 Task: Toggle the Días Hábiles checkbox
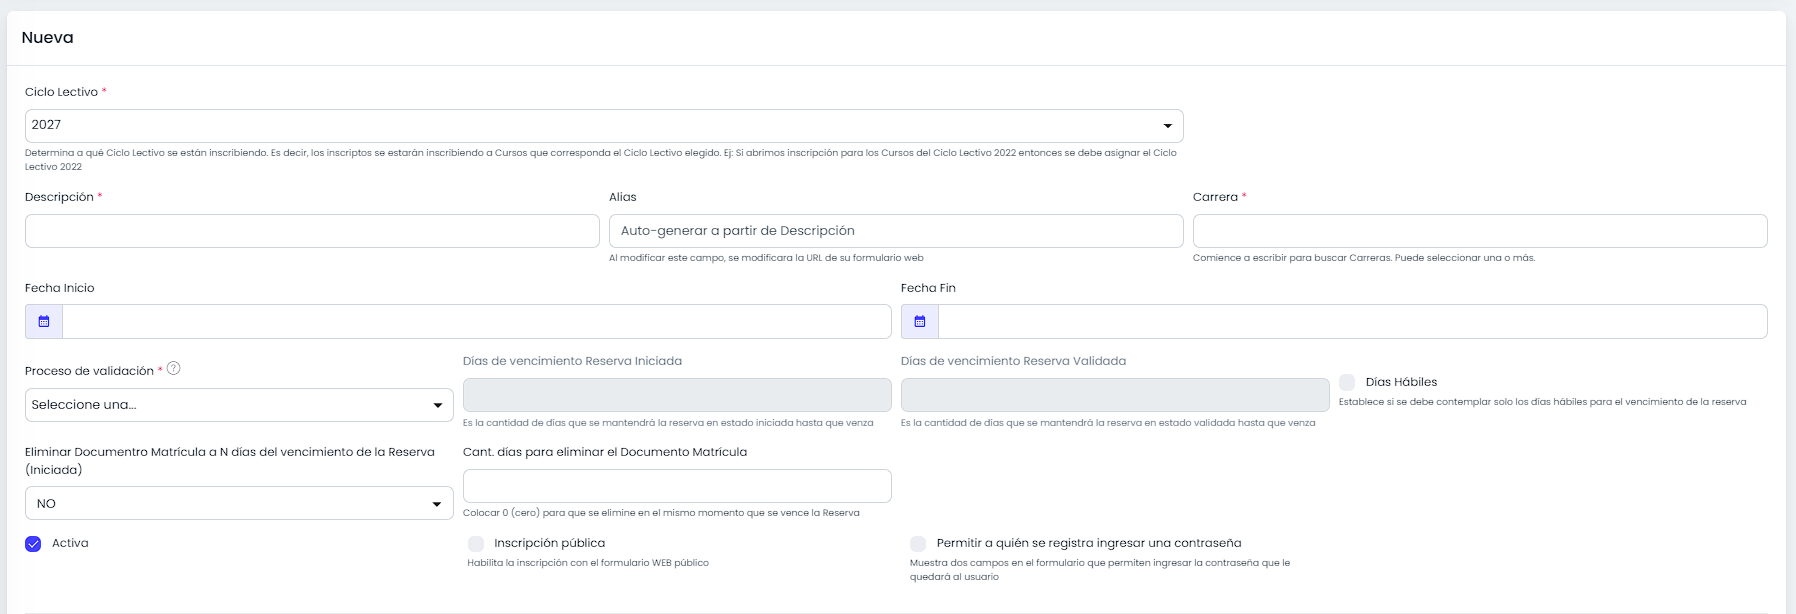click(1347, 382)
